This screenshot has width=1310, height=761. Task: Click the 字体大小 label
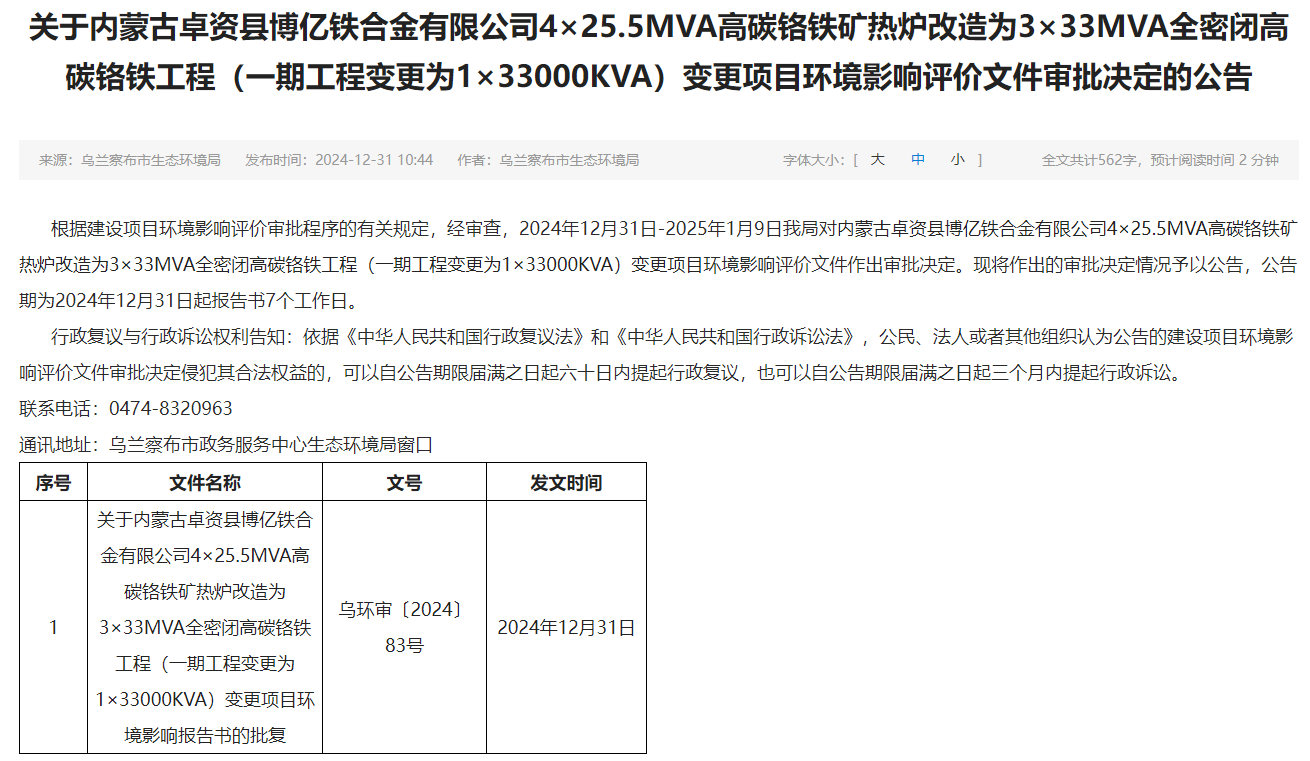(813, 160)
